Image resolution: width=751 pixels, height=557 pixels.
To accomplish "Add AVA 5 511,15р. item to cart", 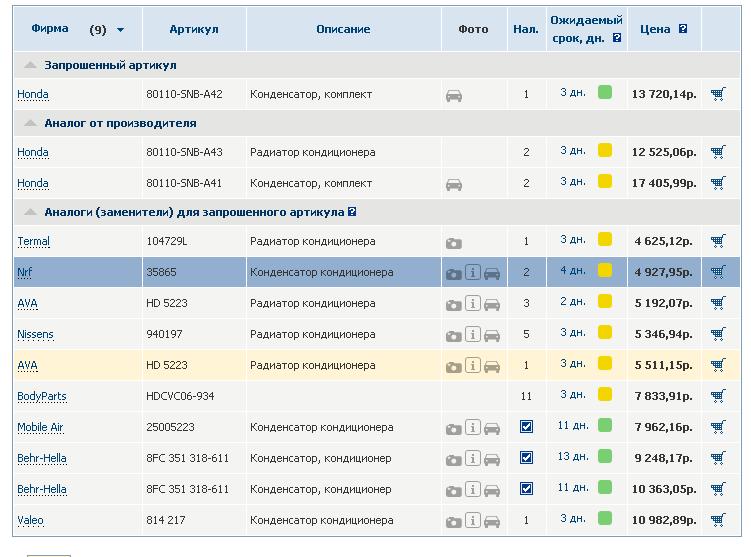I will coord(718,365).
